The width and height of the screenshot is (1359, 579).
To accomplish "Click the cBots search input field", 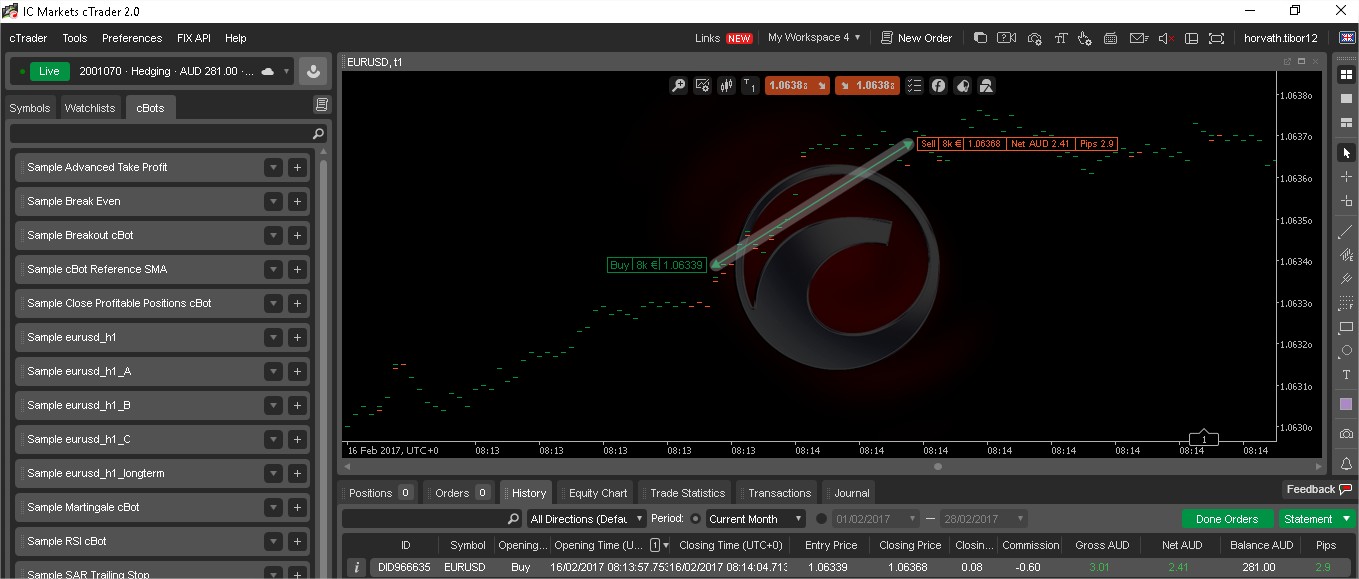I will click(x=168, y=134).
